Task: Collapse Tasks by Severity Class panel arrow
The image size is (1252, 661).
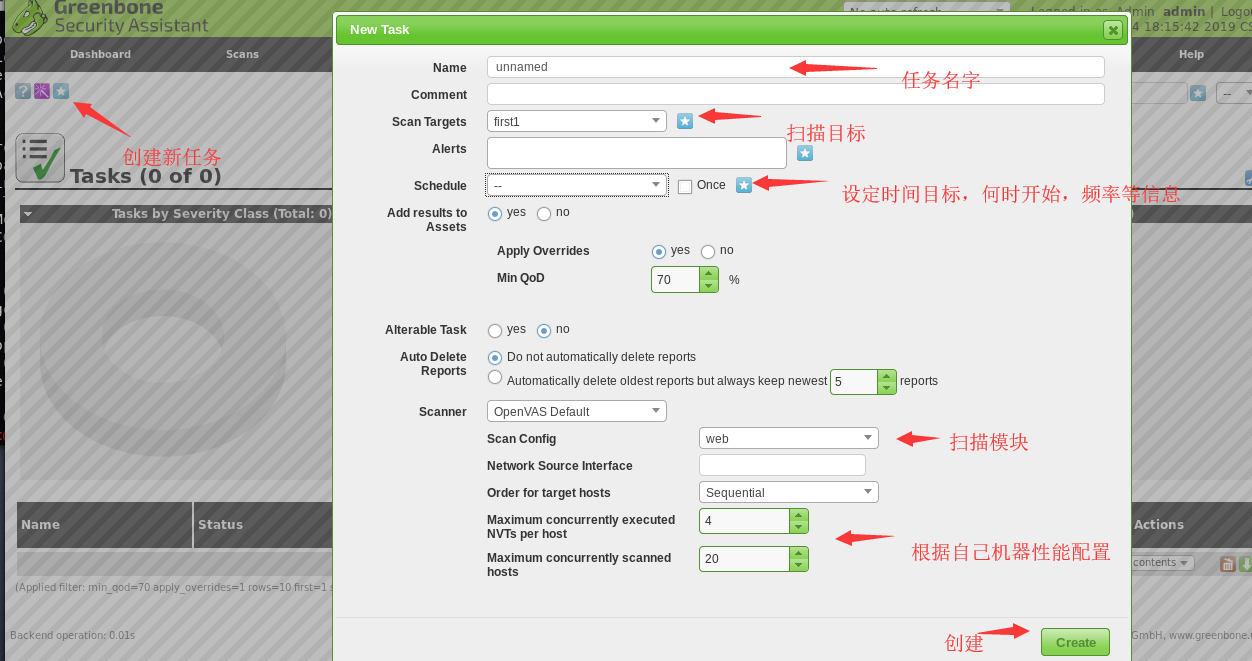Action: (x=27, y=213)
